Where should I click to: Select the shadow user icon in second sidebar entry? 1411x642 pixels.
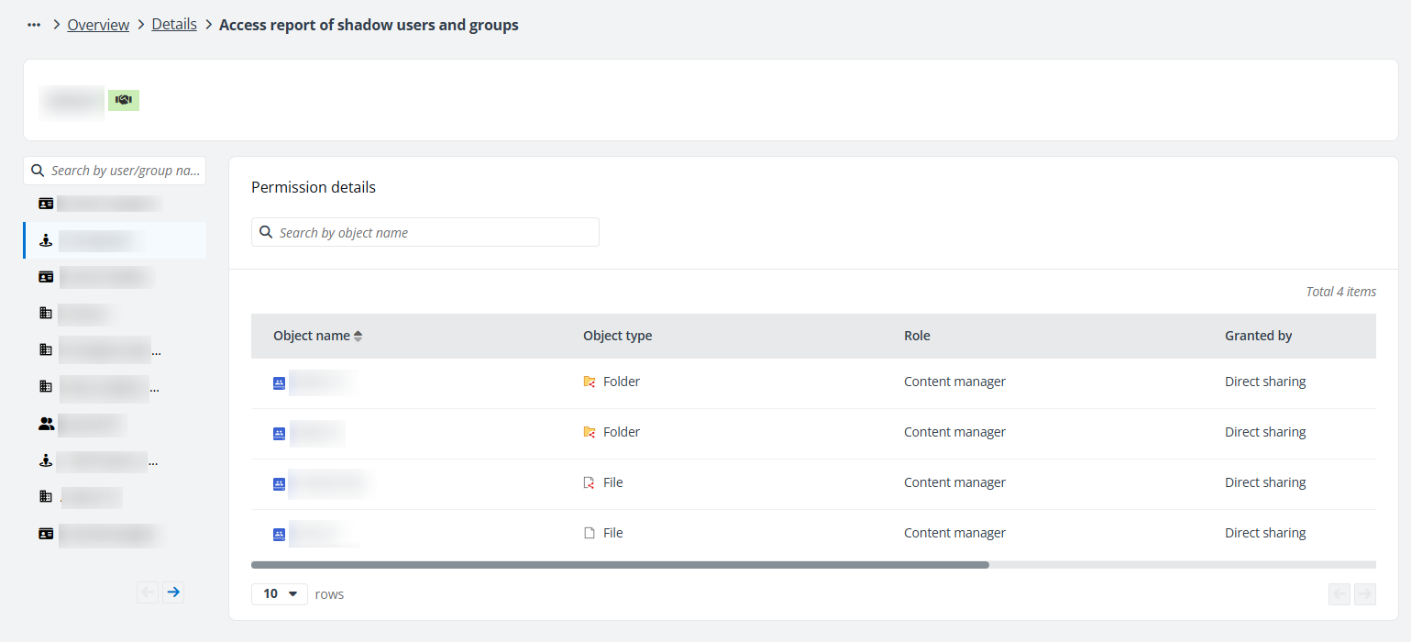point(45,240)
